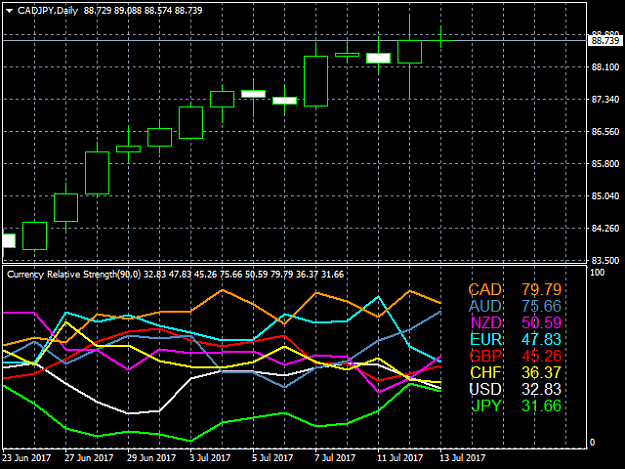Click the AUD currency legend label

tap(485, 306)
